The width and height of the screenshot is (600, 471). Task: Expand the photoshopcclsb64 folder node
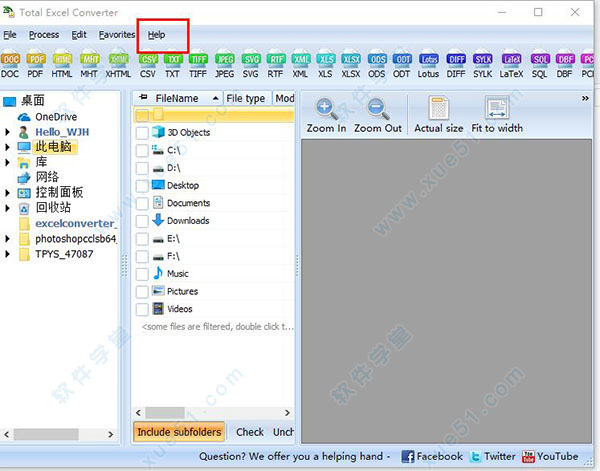point(7,239)
